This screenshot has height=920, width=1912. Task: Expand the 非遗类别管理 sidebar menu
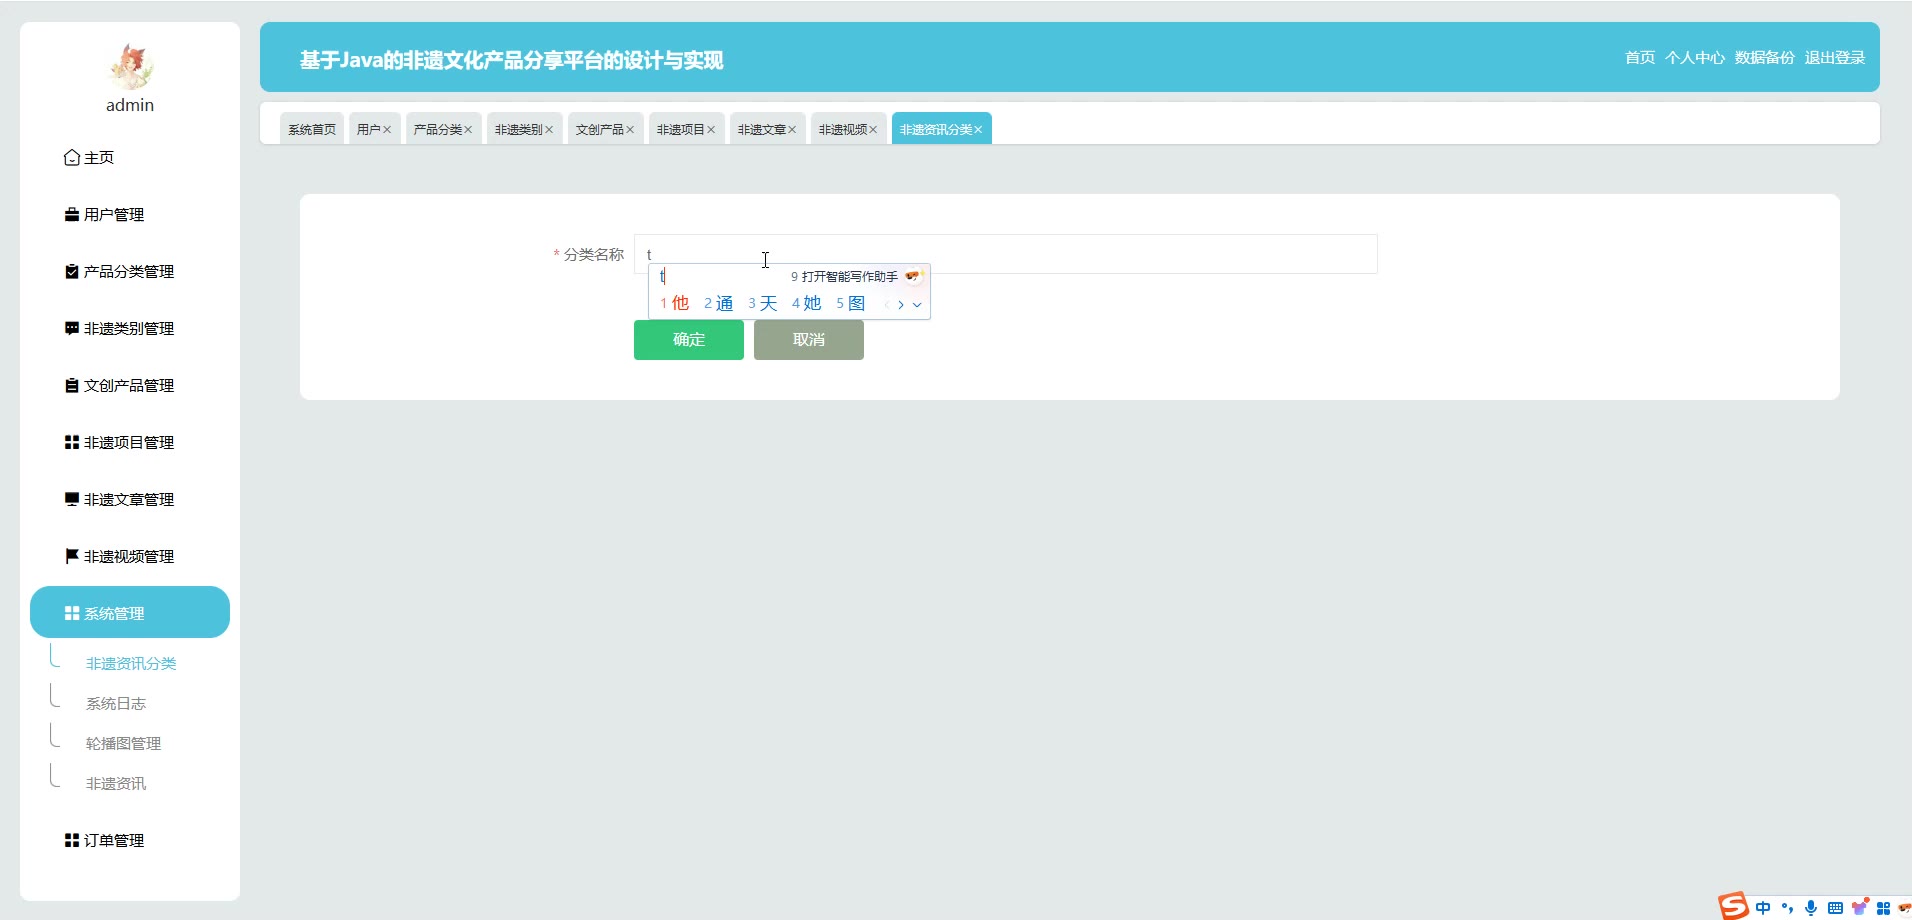[130, 329]
